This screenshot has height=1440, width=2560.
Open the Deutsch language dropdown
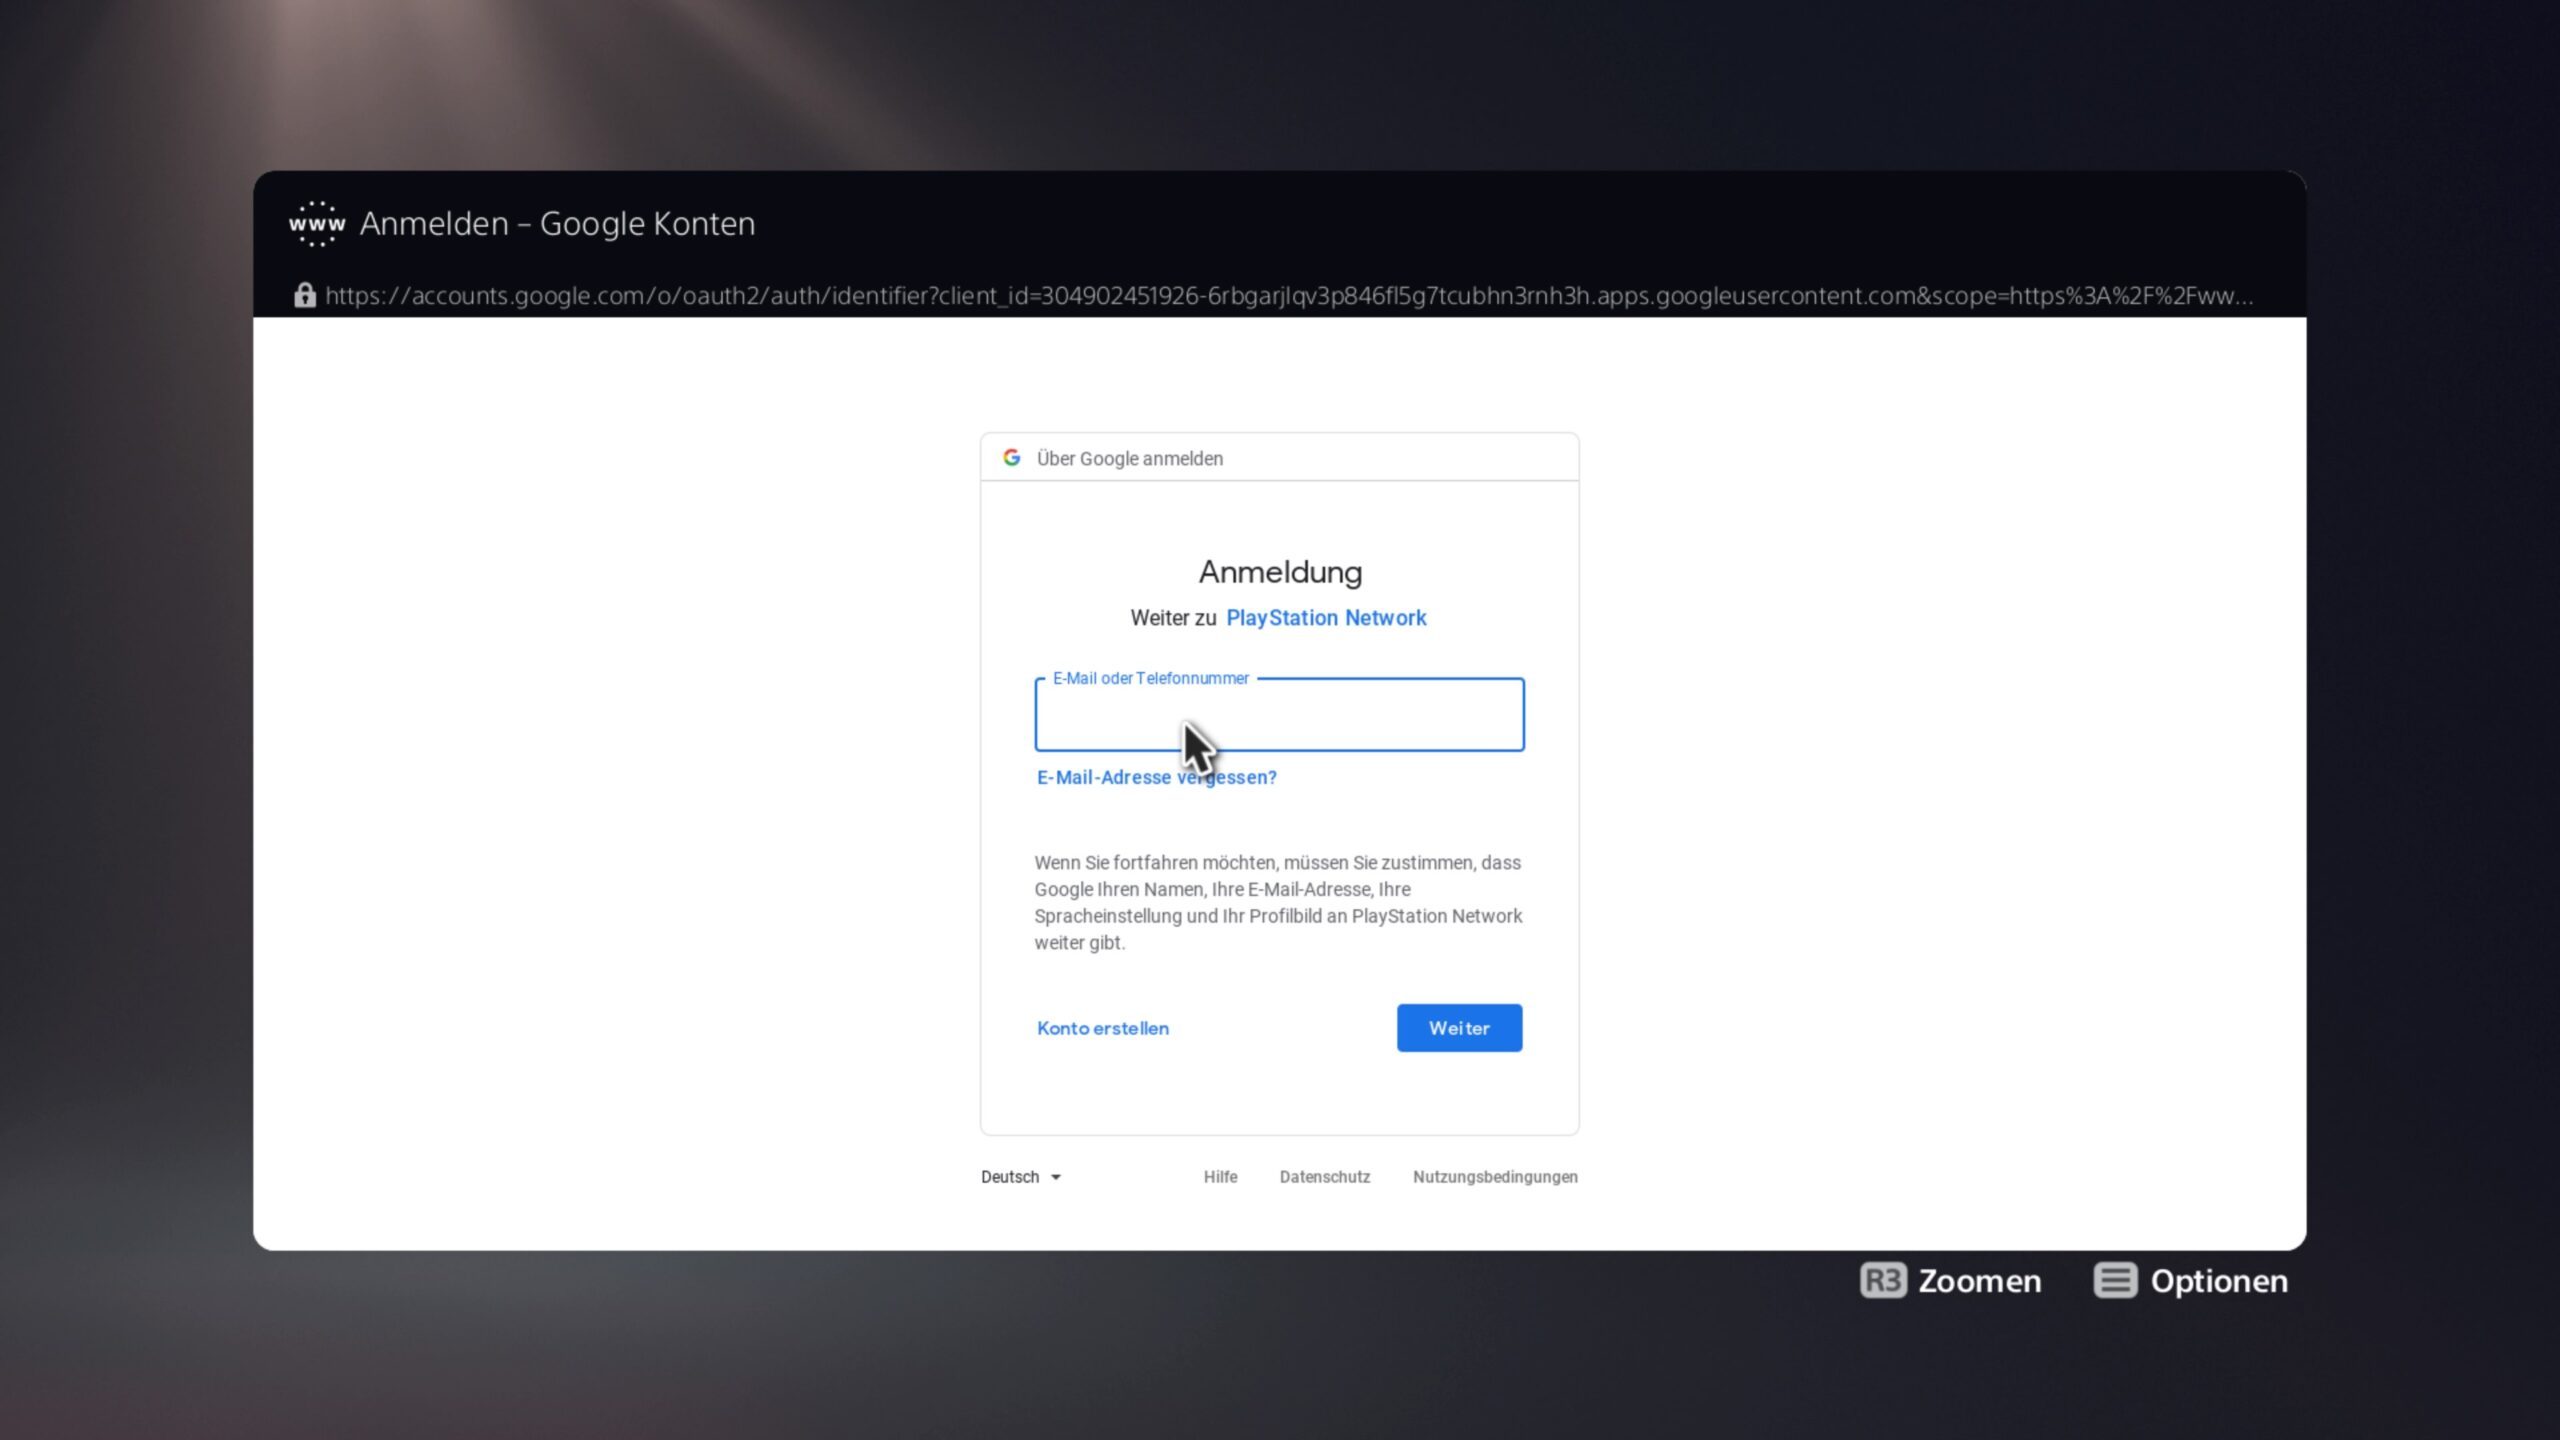1021,1177
